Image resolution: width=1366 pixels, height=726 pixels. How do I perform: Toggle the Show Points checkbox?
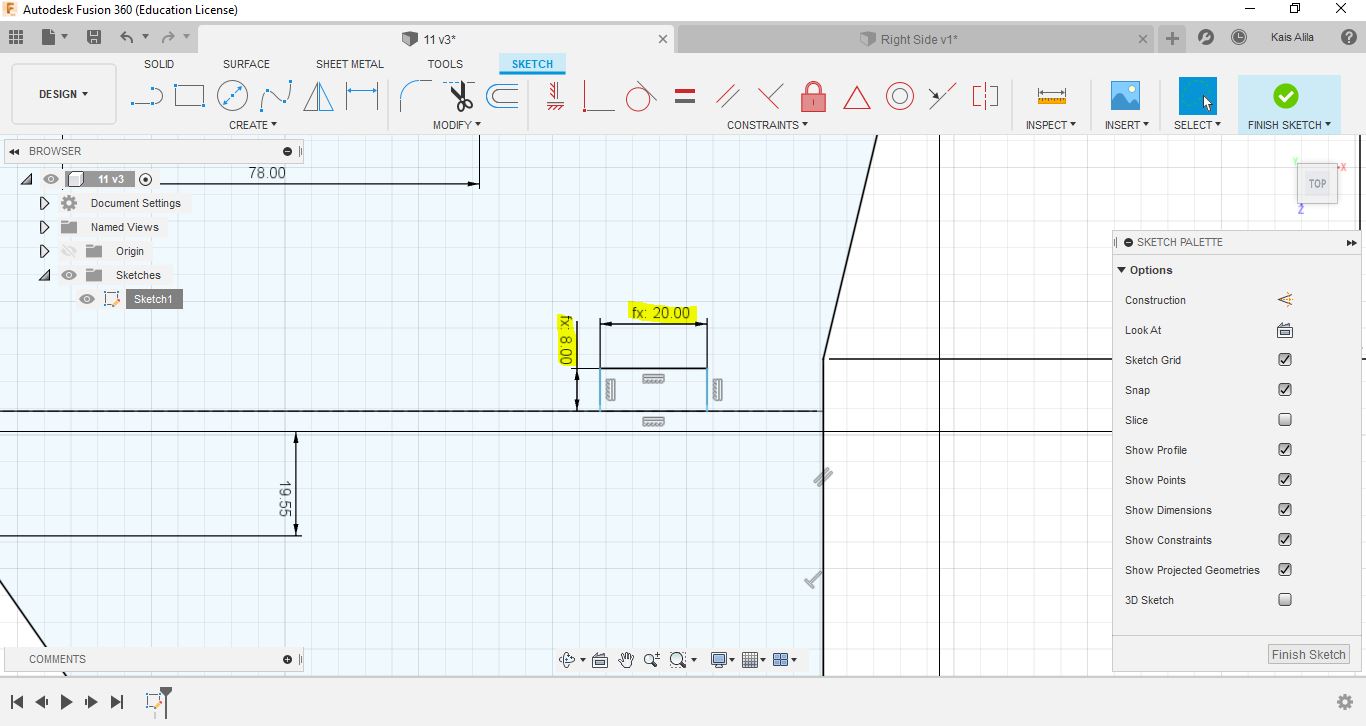[1285, 480]
